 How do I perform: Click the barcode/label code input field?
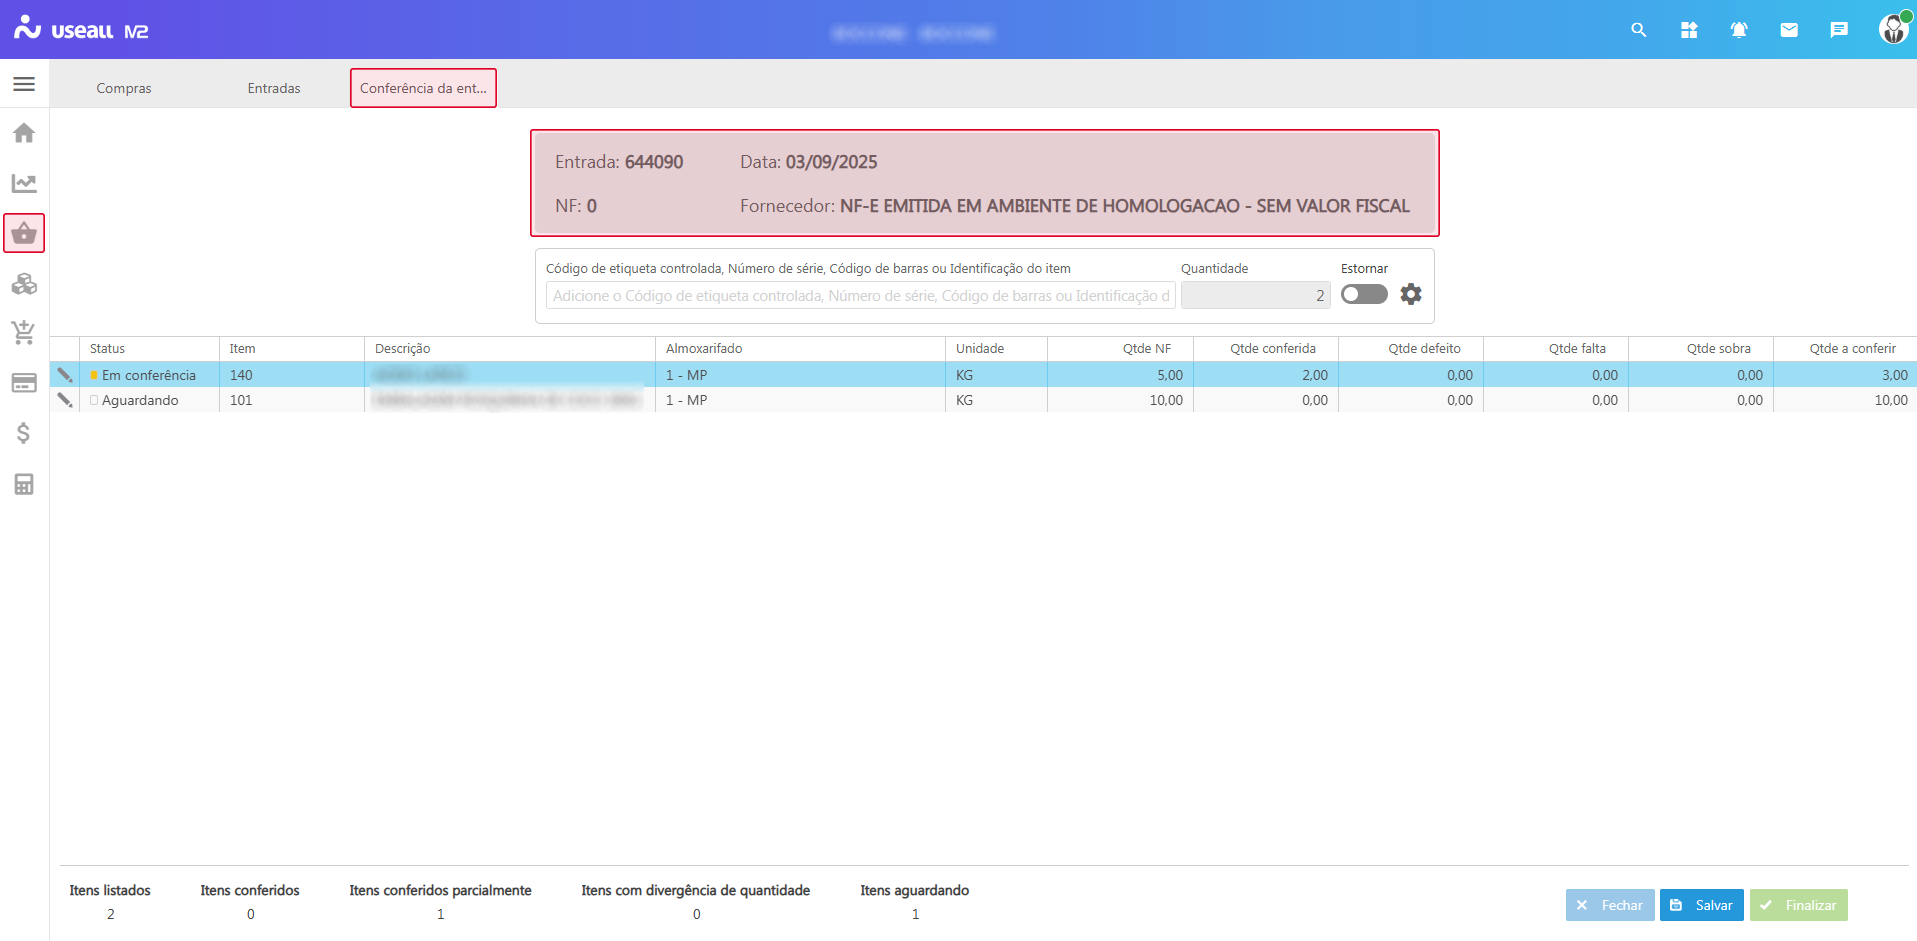pyautogui.click(x=860, y=296)
